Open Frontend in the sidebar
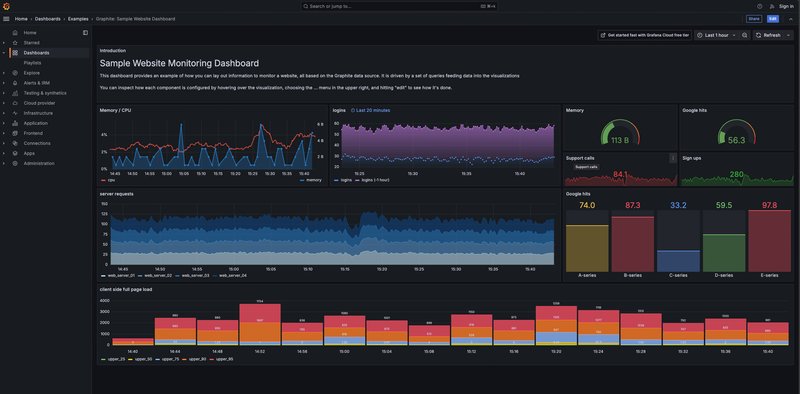This screenshot has height=394, width=800. [33, 133]
